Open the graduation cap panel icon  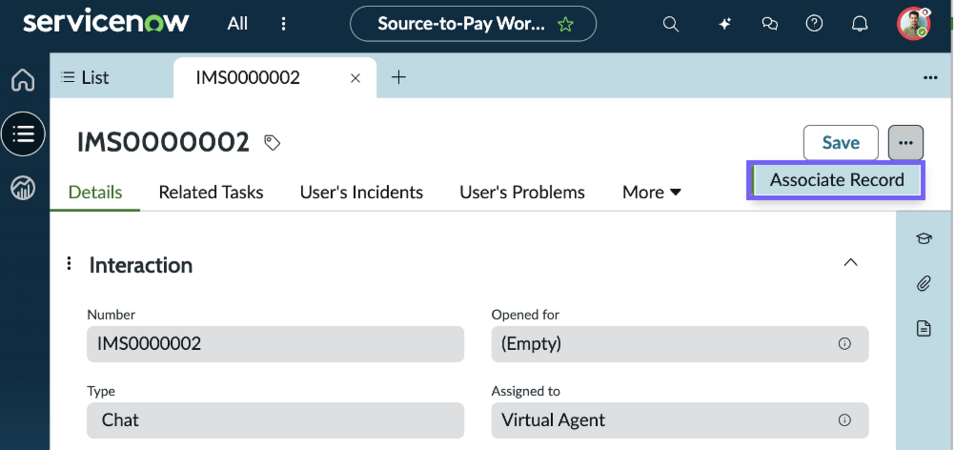coord(924,238)
